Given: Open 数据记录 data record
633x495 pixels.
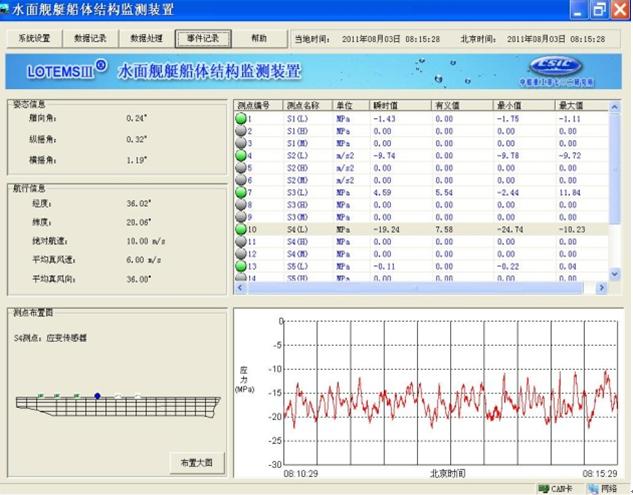Looking at the screenshot, I should click(x=91, y=38).
